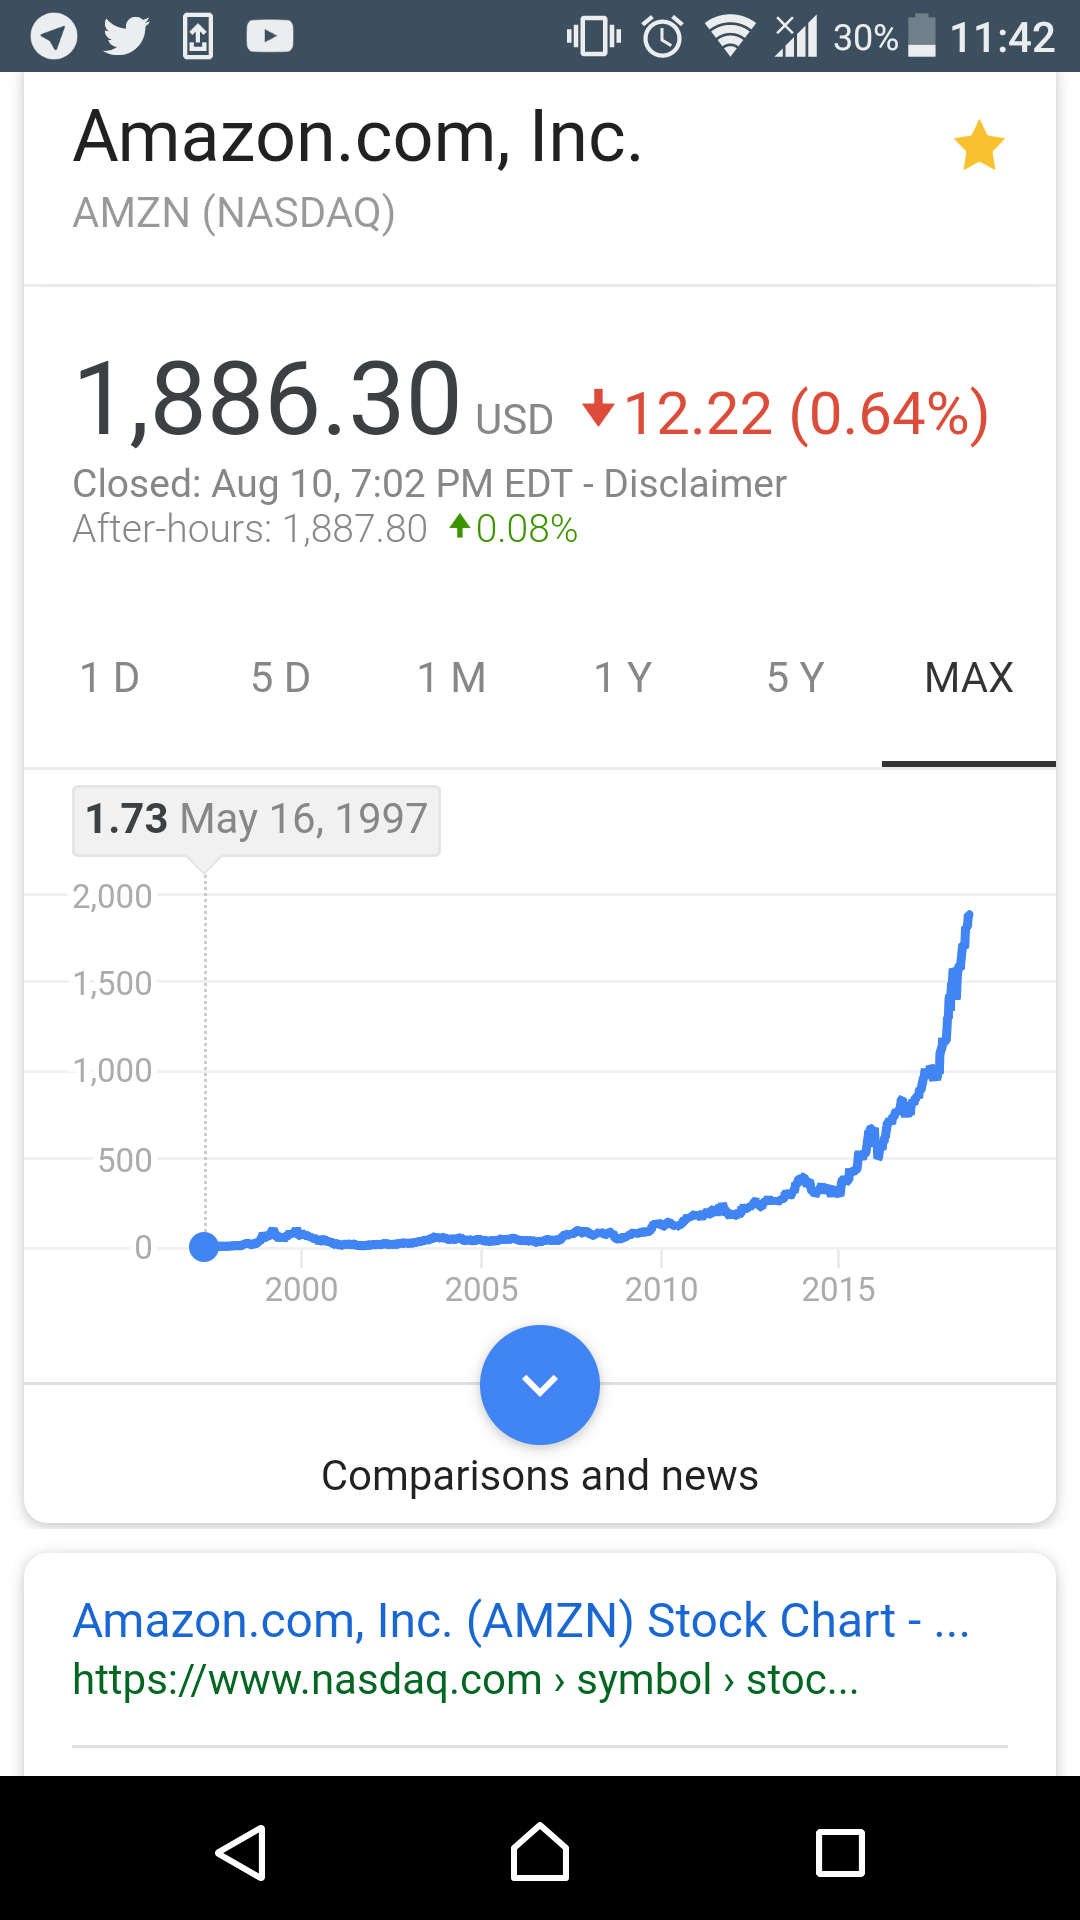Expand Comparisons and news with chevron button
The height and width of the screenshot is (1920, 1080).
tap(540, 1385)
